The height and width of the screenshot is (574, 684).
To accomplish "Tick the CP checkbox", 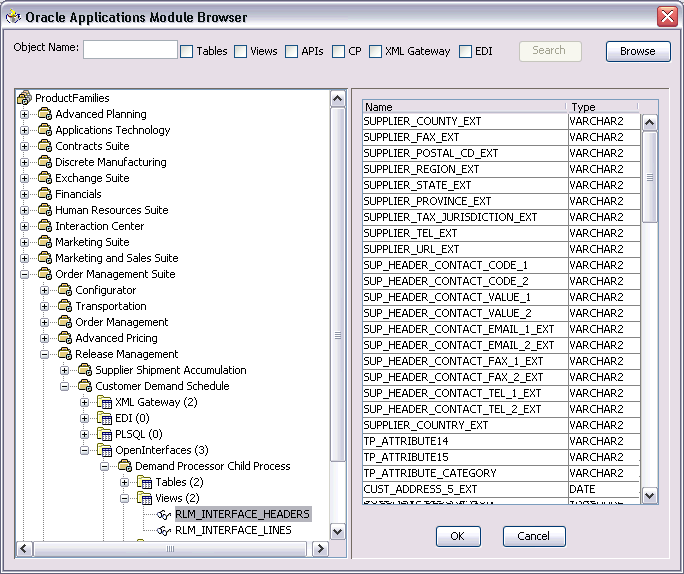I will pyautogui.click(x=339, y=51).
